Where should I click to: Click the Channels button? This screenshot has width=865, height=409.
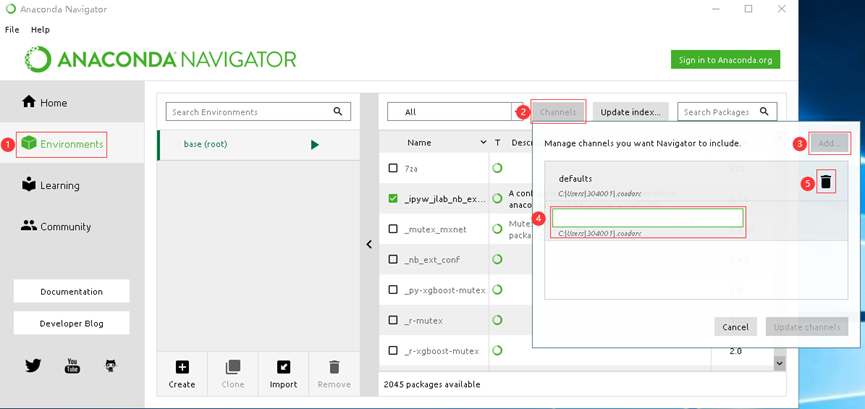(x=558, y=112)
